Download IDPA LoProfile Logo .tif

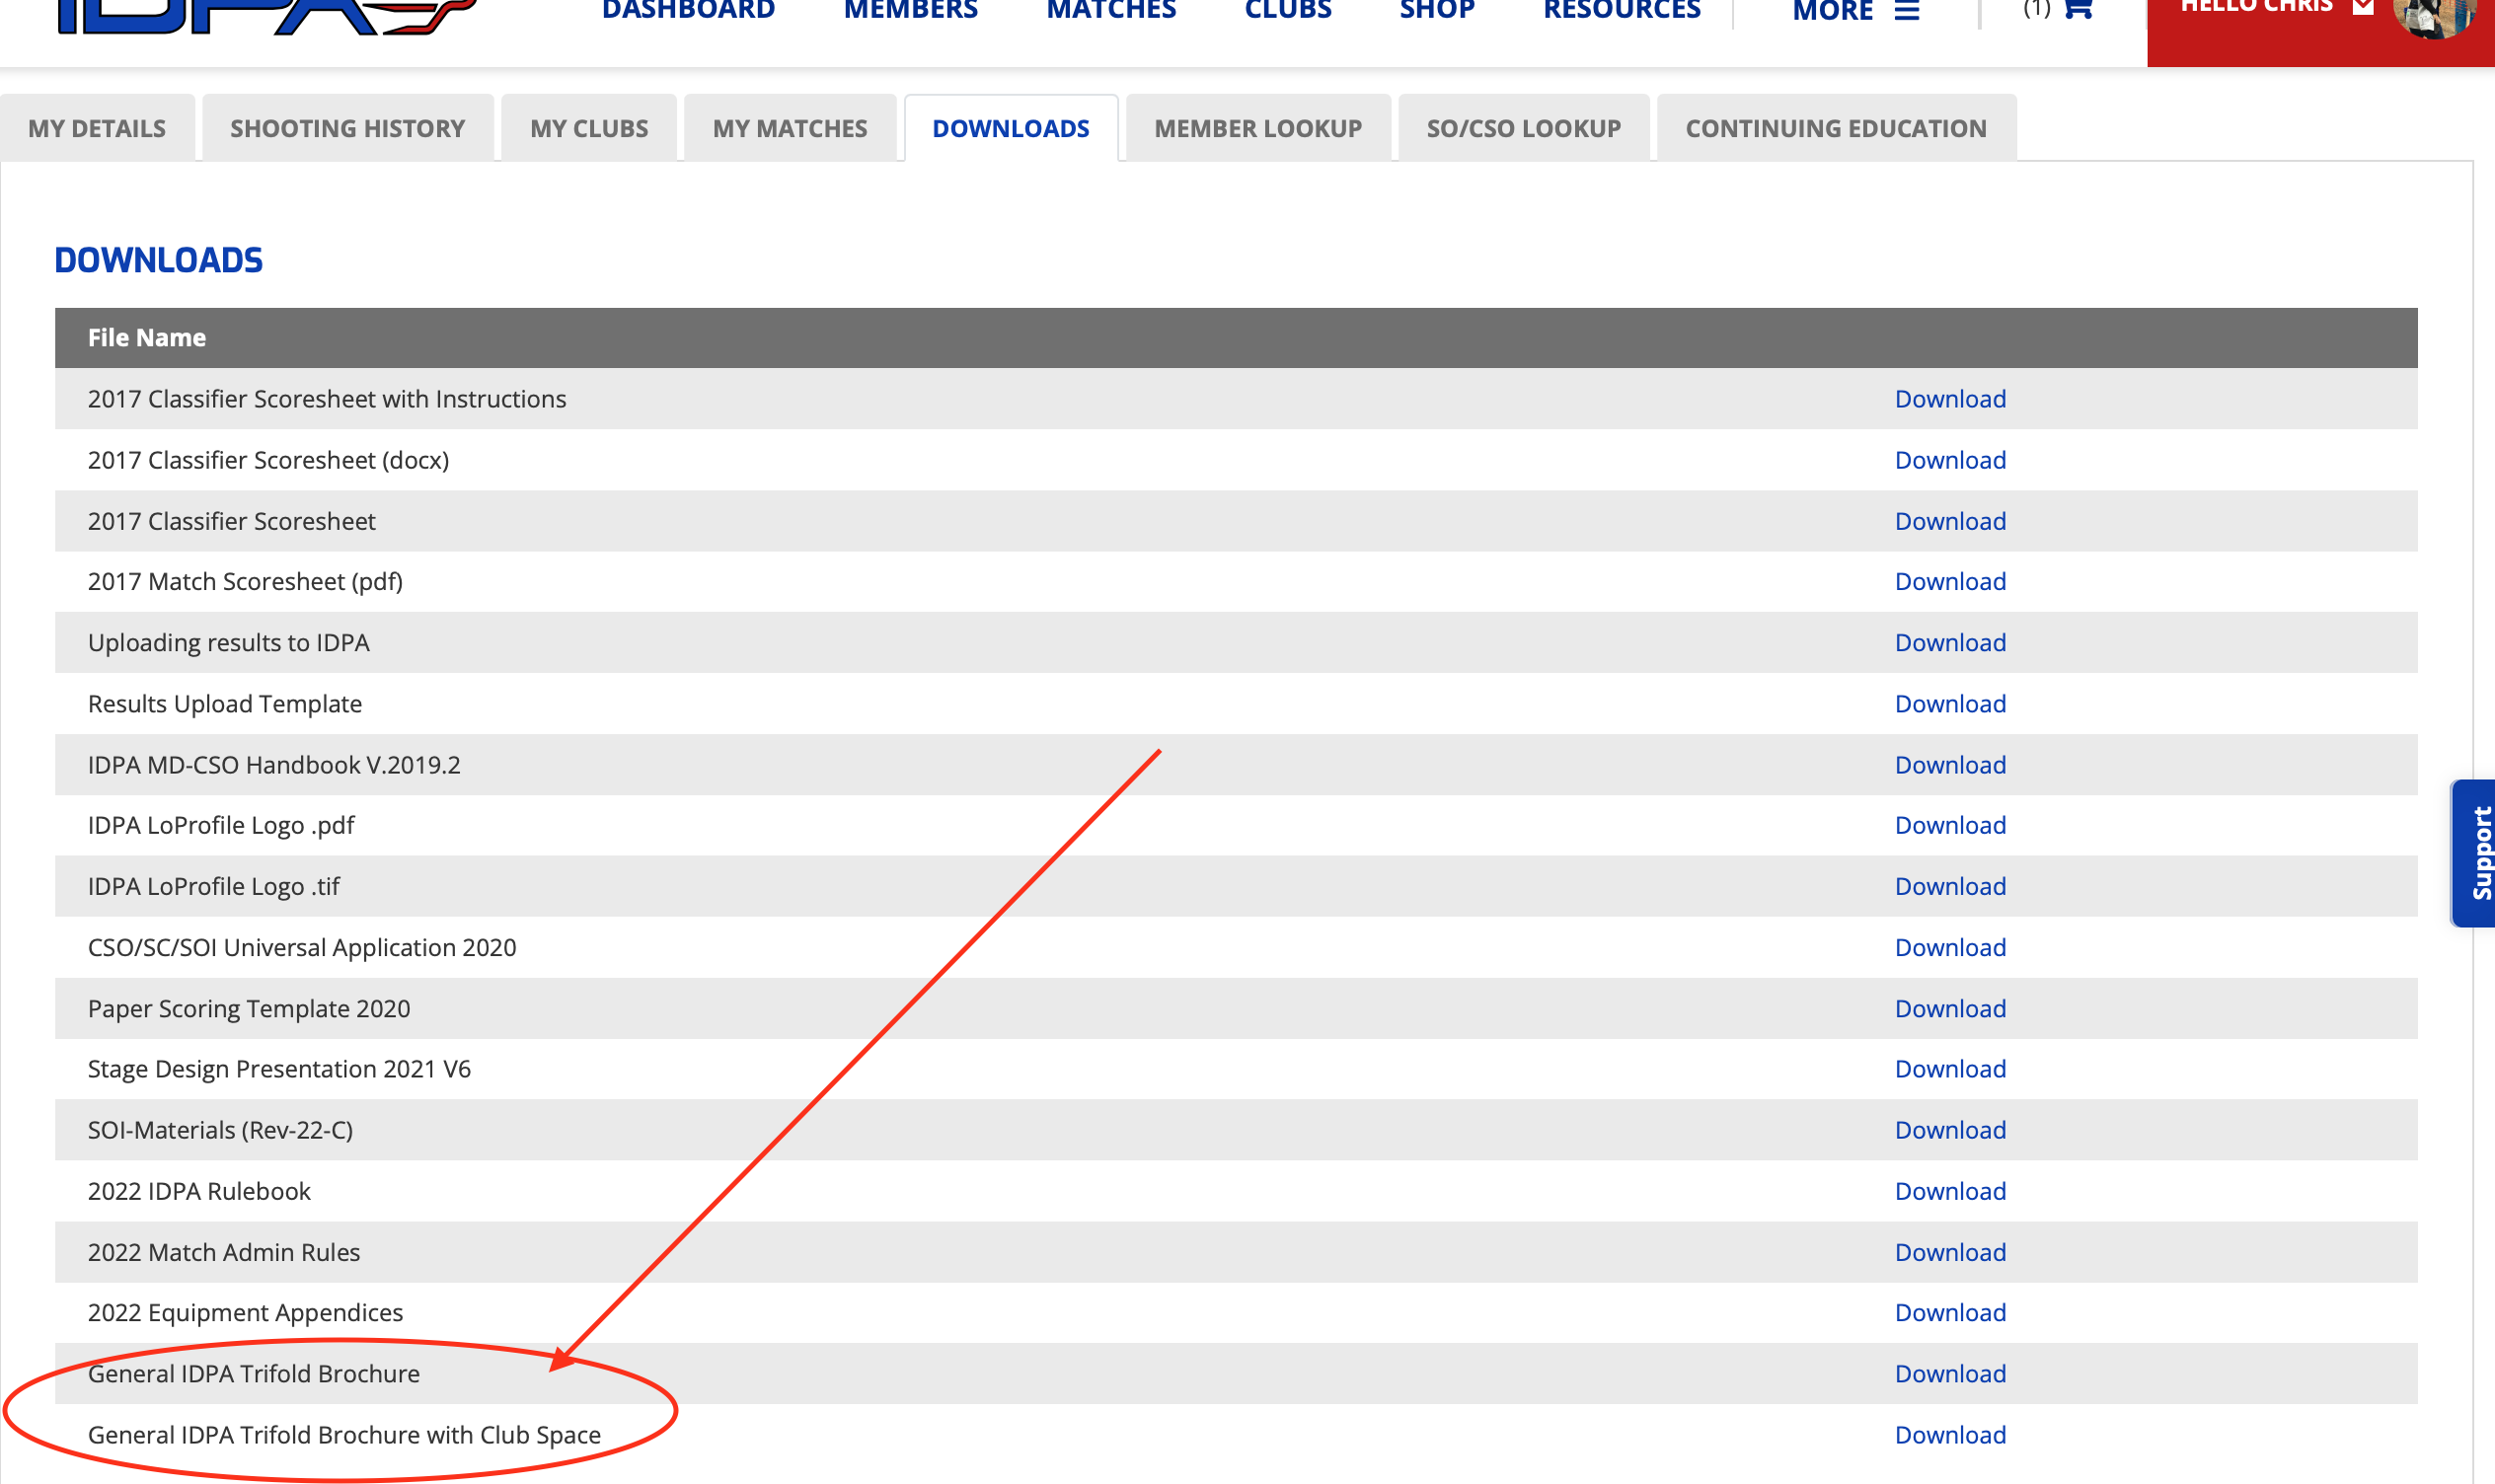click(x=1949, y=886)
